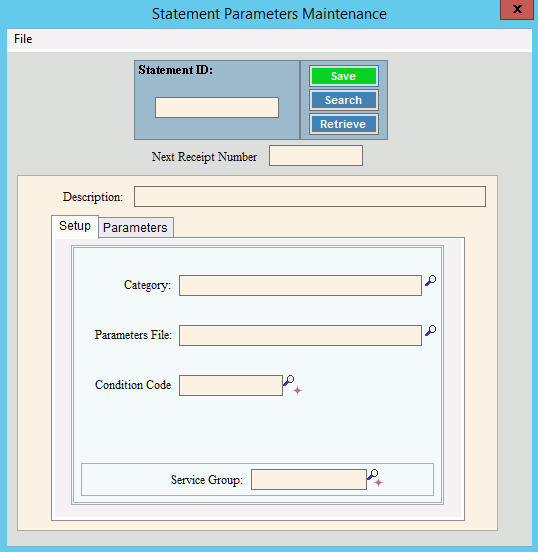
Task: Switch to the Parameters tab
Action: 135,227
